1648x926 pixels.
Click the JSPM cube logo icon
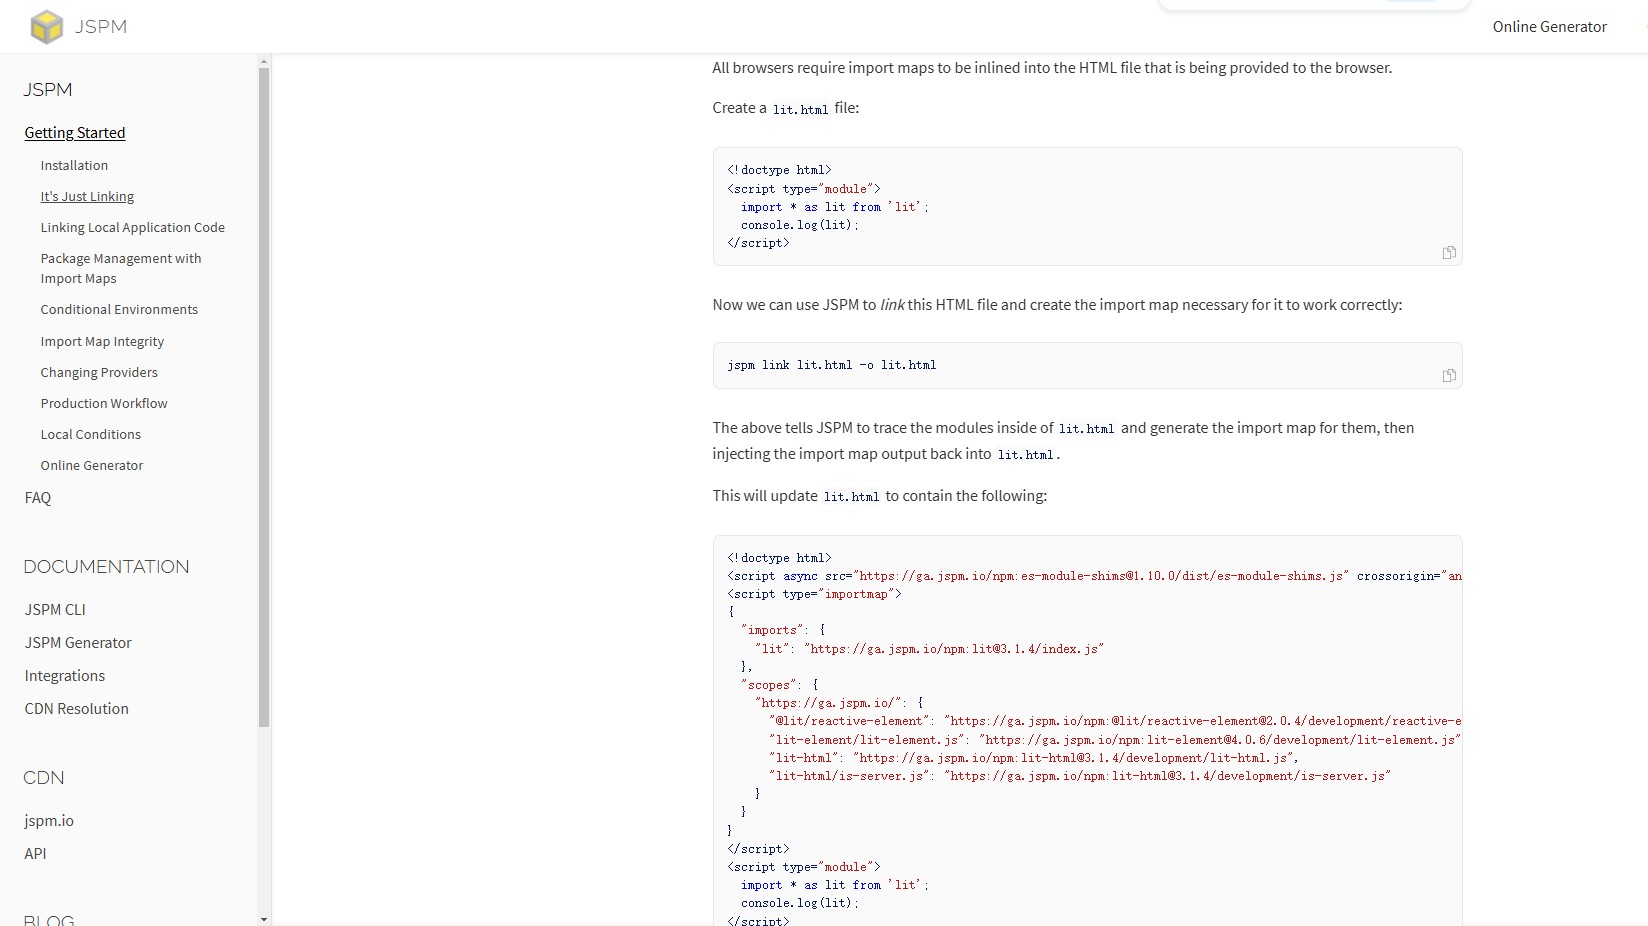[x=47, y=27]
